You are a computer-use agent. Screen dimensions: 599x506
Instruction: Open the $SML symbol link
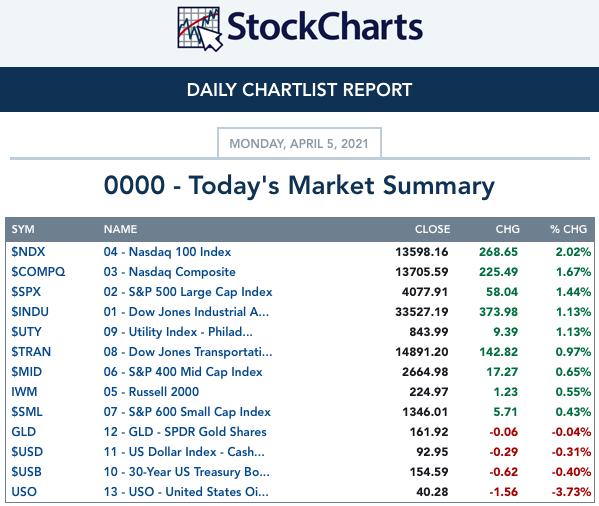(x=27, y=412)
